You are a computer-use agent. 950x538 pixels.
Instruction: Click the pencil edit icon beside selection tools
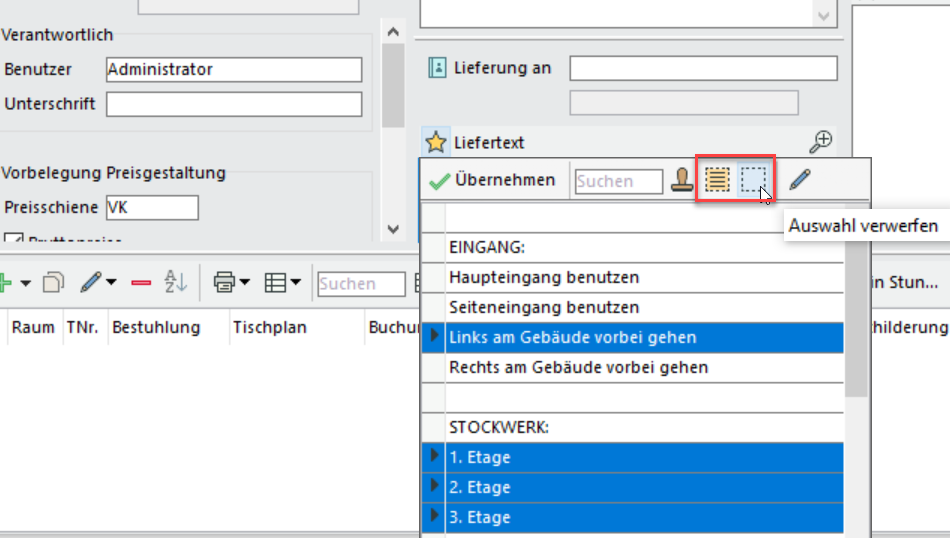click(x=799, y=180)
